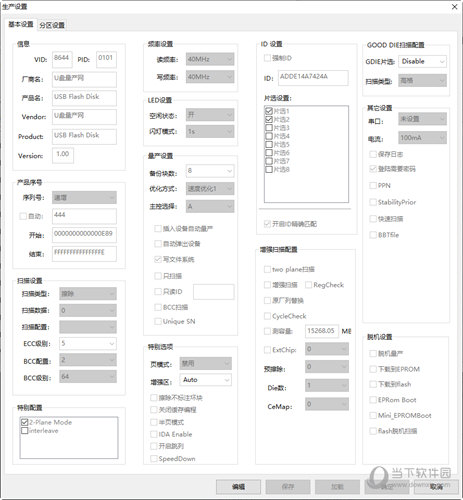Click the 开始 serial number field
This screenshot has width=463, height=500.
(84, 235)
